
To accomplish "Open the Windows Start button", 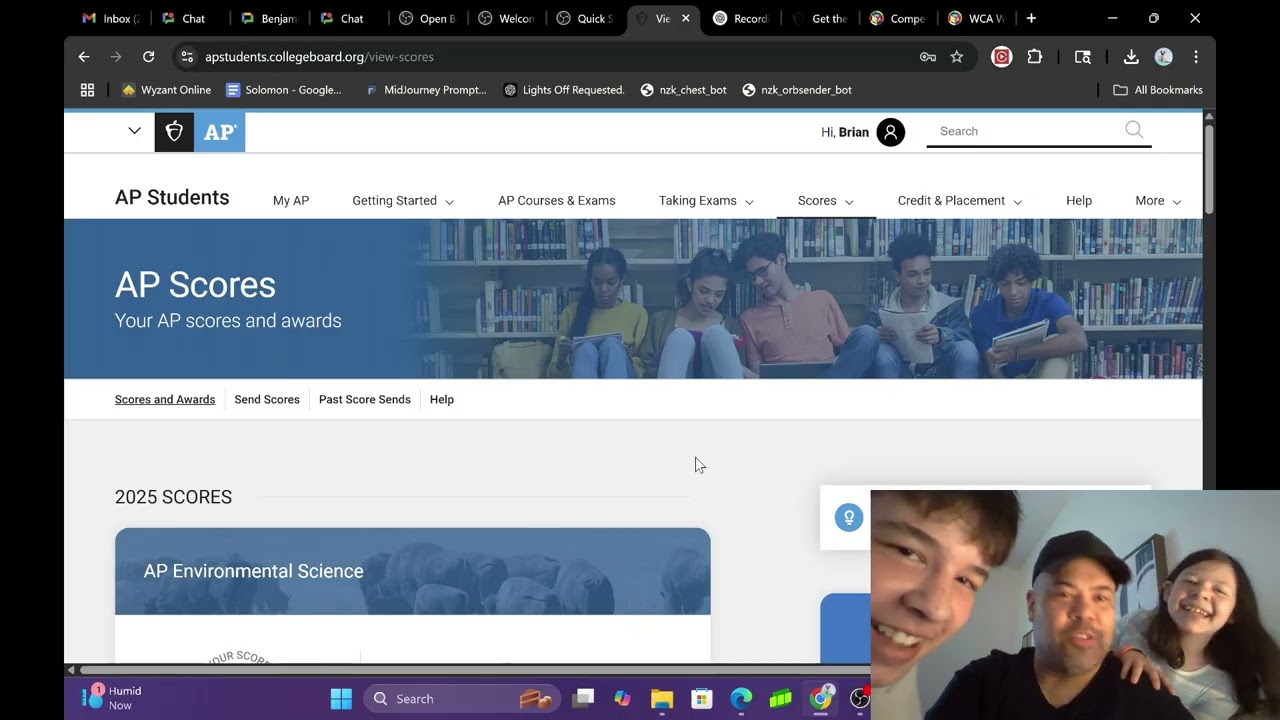I will point(341,698).
